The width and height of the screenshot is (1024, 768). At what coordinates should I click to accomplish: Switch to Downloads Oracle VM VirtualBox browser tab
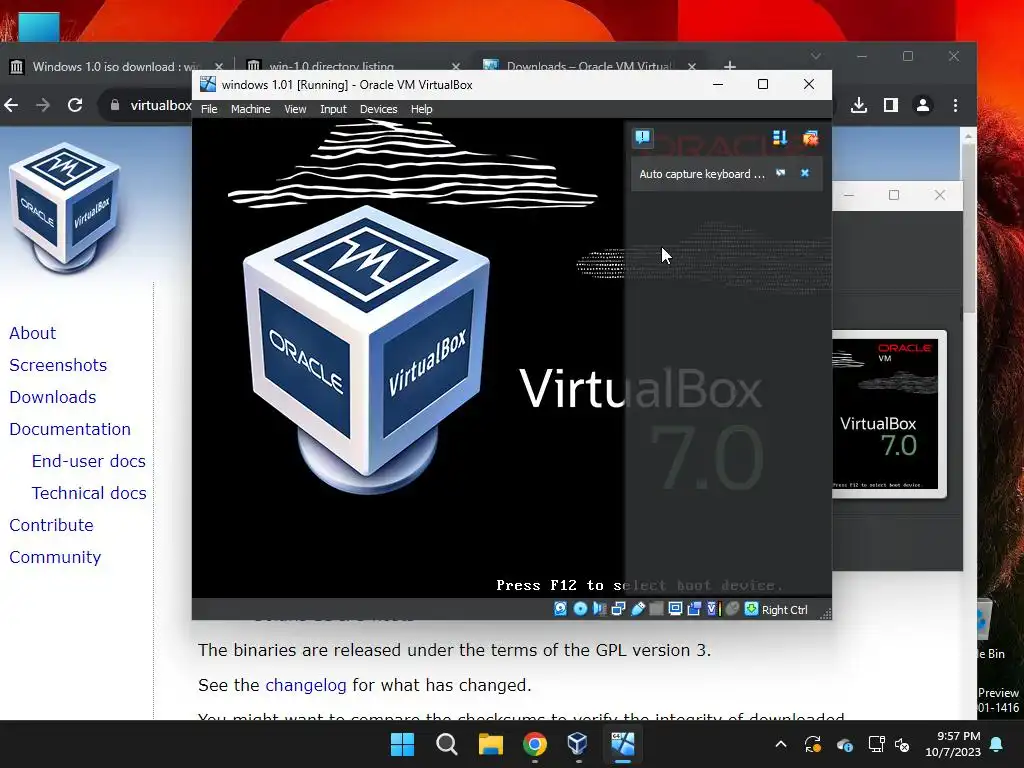point(588,66)
